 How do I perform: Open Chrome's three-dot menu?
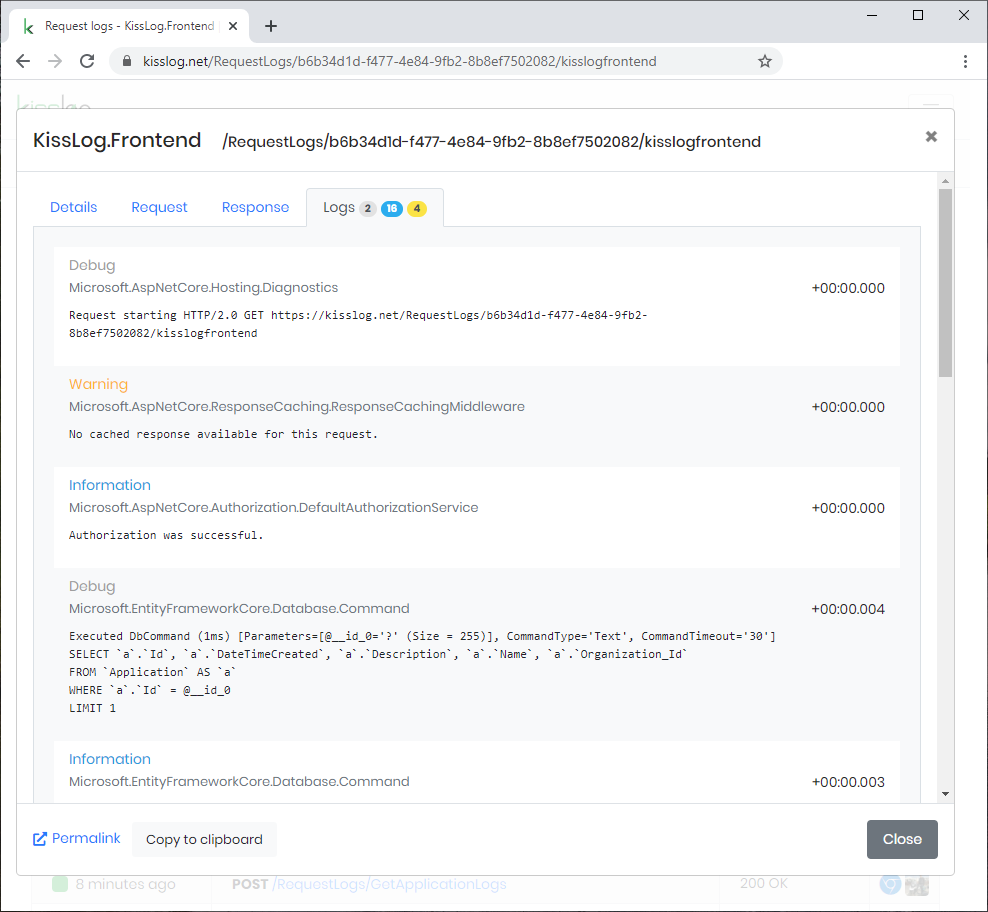(x=965, y=61)
